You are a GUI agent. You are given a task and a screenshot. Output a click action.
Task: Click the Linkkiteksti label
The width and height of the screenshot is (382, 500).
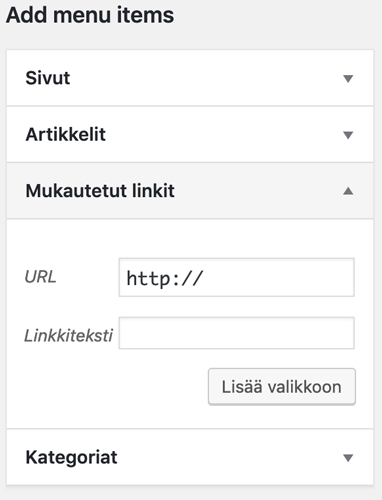click(x=69, y=335)
